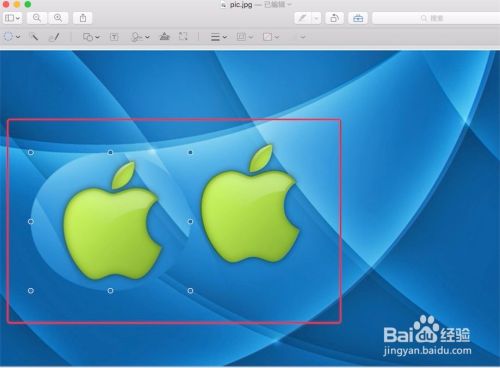This screenshot has width=500, height=368.
Task: Expand the title bar edited-status chevron
Action: [289, 4]
